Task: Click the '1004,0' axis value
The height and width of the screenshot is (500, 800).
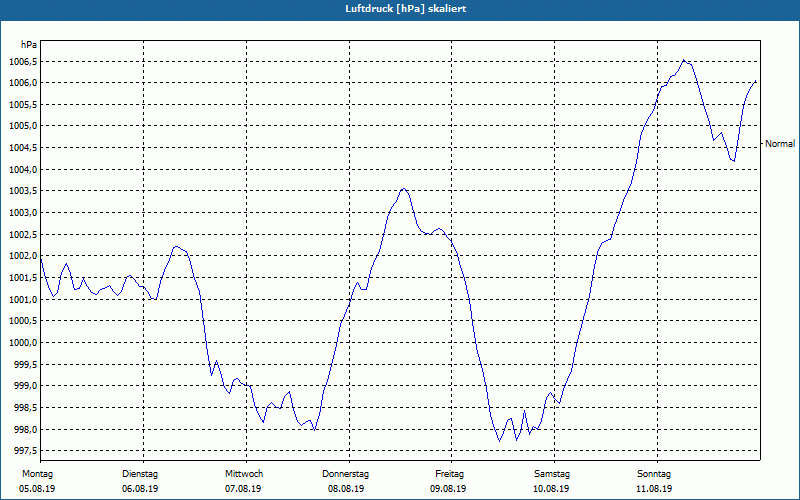Action: click(23, 169)
